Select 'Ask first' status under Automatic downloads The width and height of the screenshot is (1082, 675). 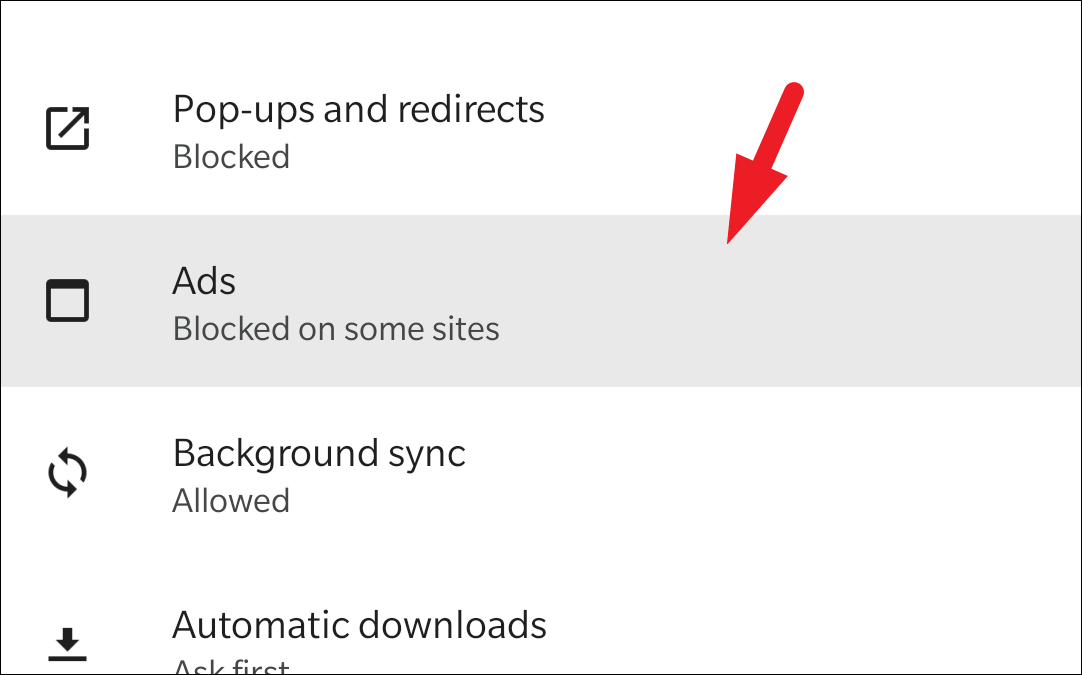[x=231, y=665]
